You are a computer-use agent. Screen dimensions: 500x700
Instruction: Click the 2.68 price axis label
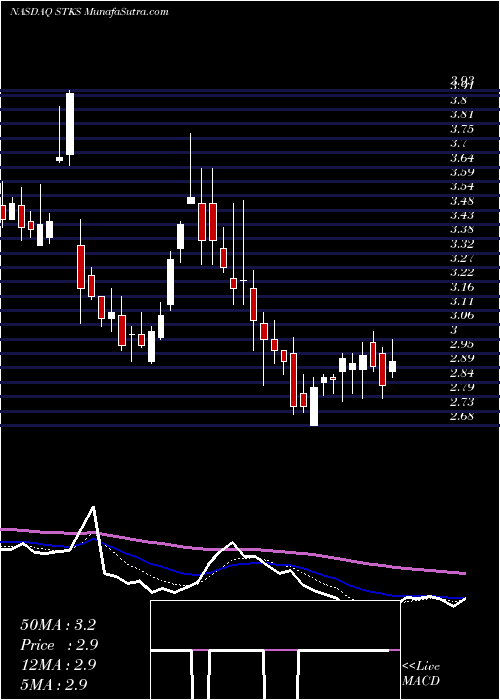point(462,417)
